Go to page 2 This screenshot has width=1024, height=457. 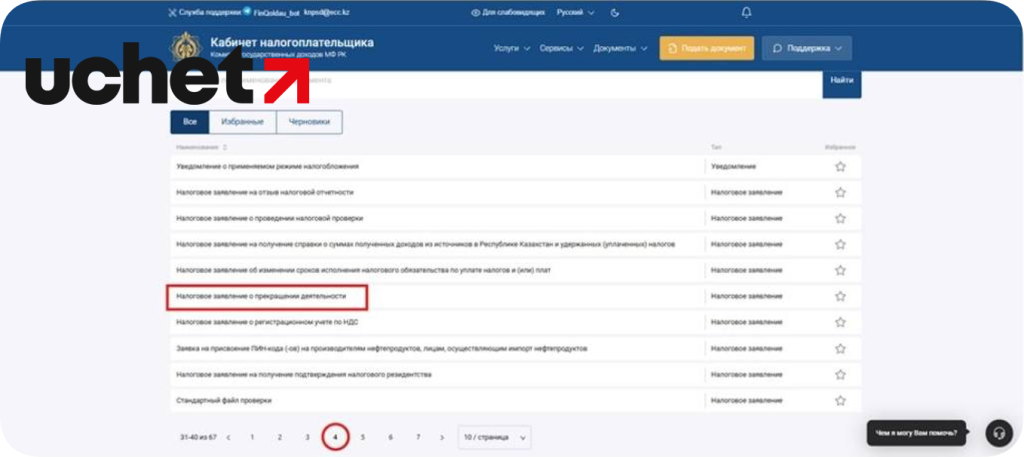point(280,437)
